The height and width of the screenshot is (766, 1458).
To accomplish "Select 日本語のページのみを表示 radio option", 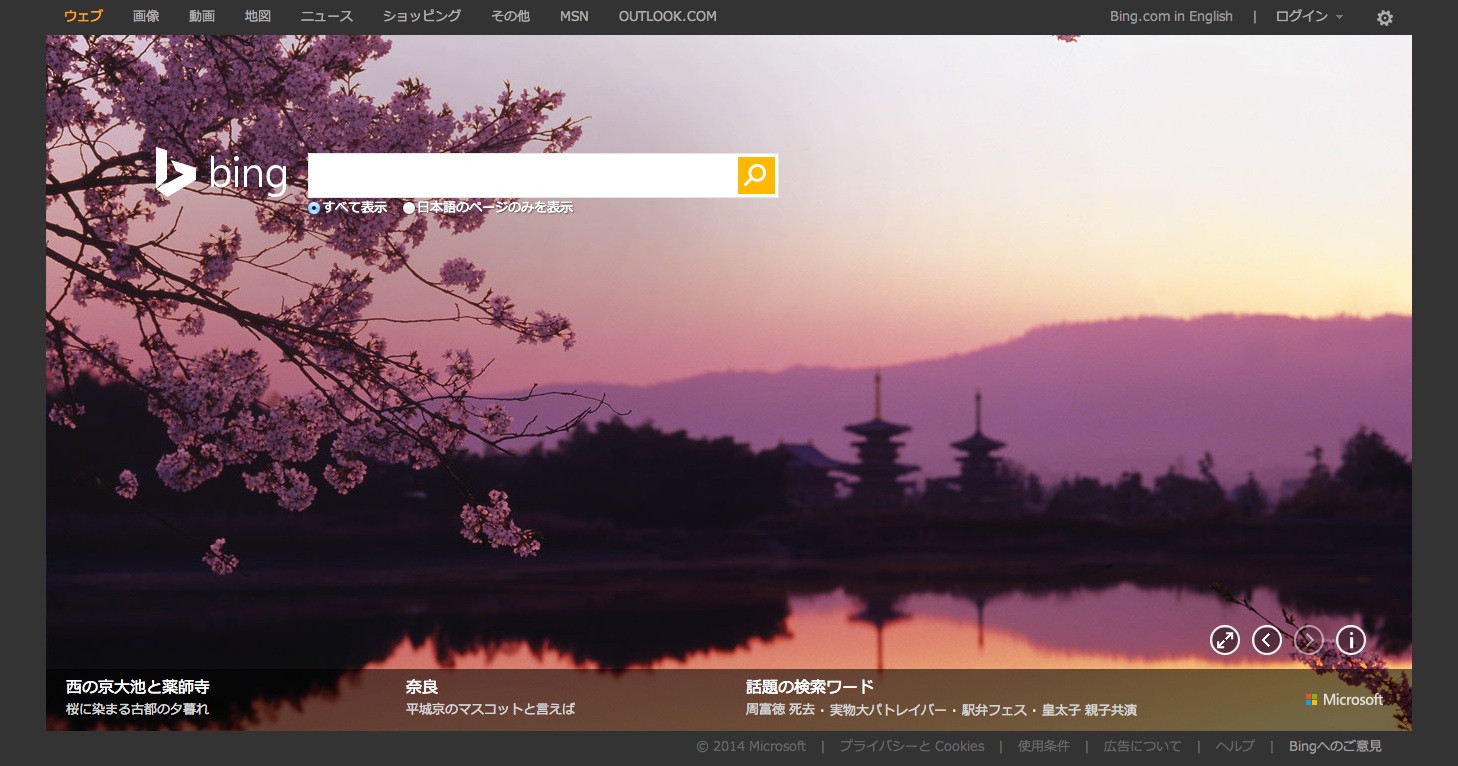I will pos(409,208).
